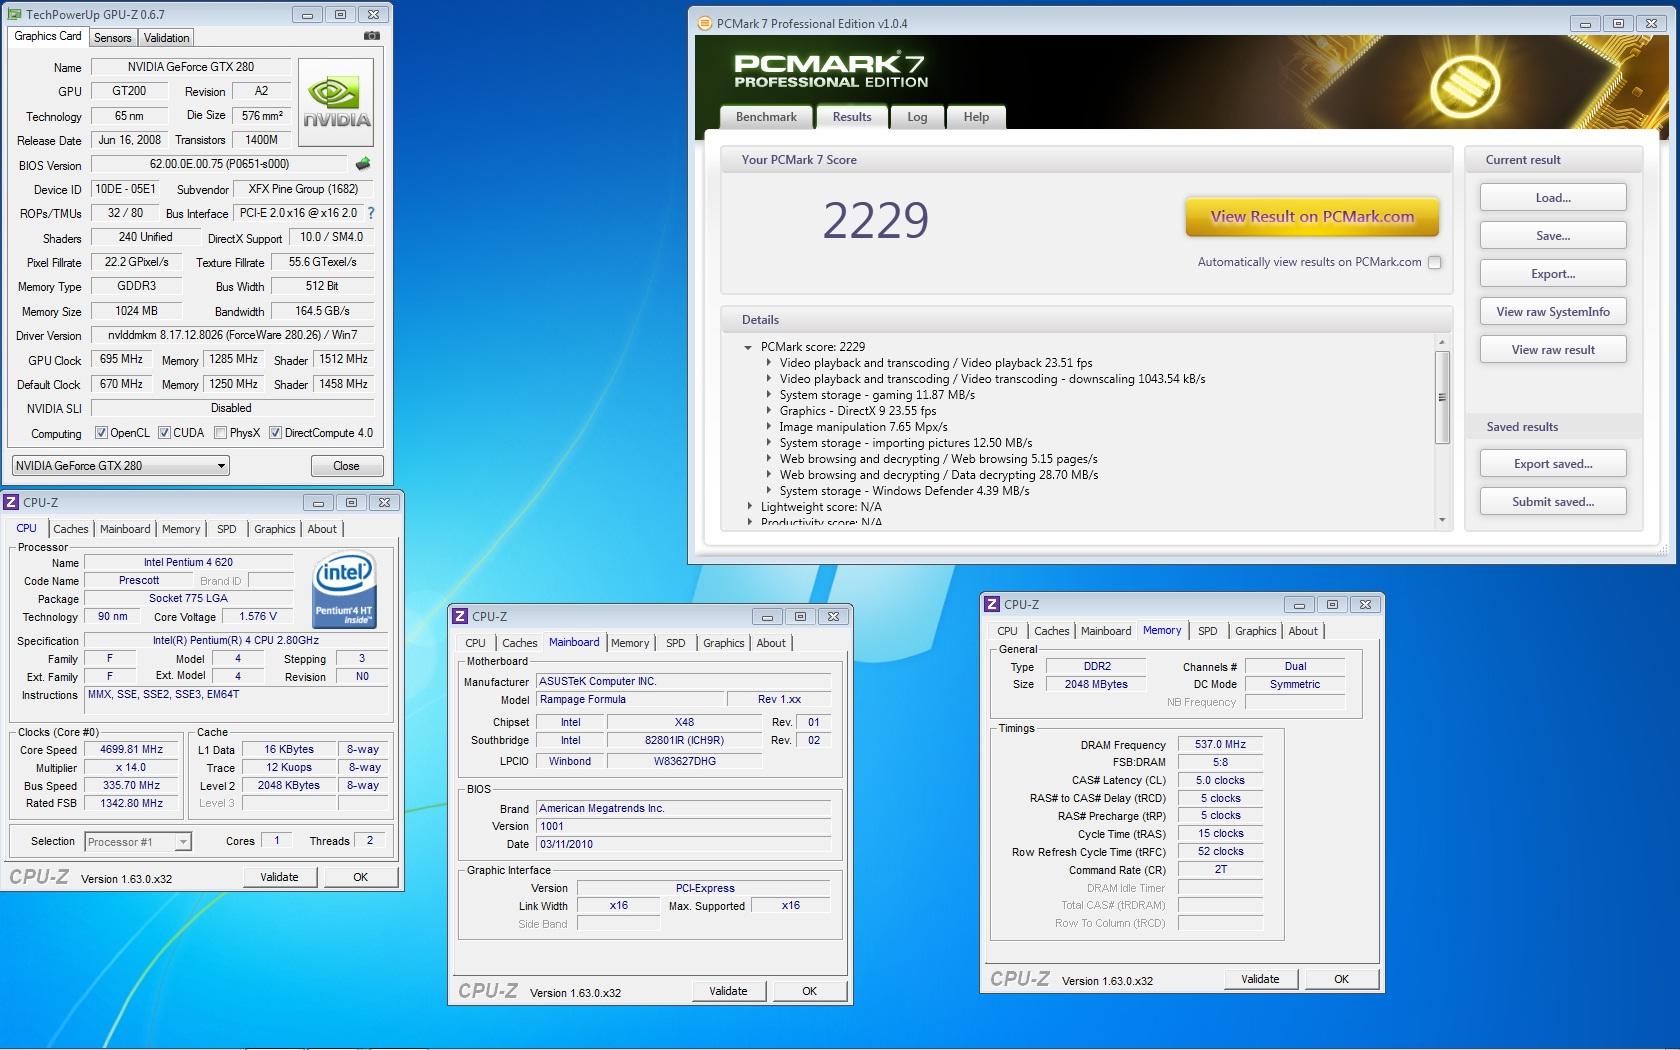Click the Submit saved... button
Screen dimensions: 1680x1050
click(1553, 502)
